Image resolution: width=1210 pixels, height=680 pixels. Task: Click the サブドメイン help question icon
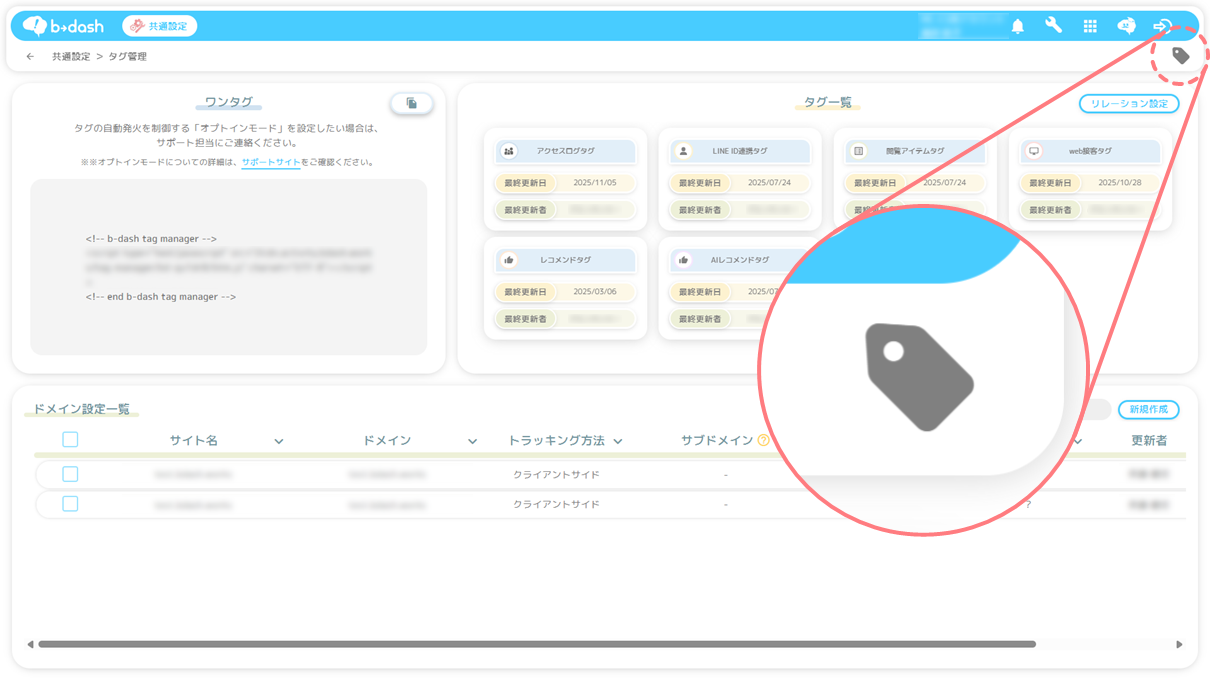pyautogui.click(x=763, y=441)
